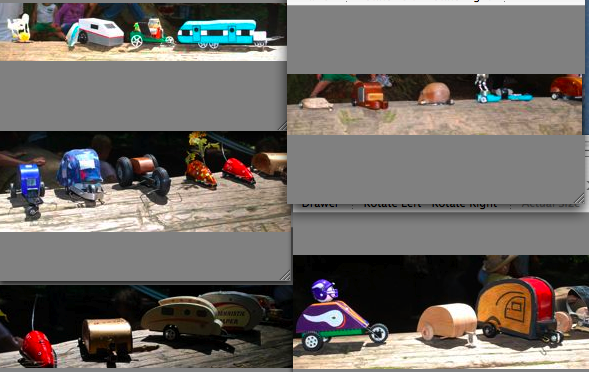Click the brown hamster-shaped car
Image resolution: width=589 pixels, height=372 pixels.
pos(435,94)
